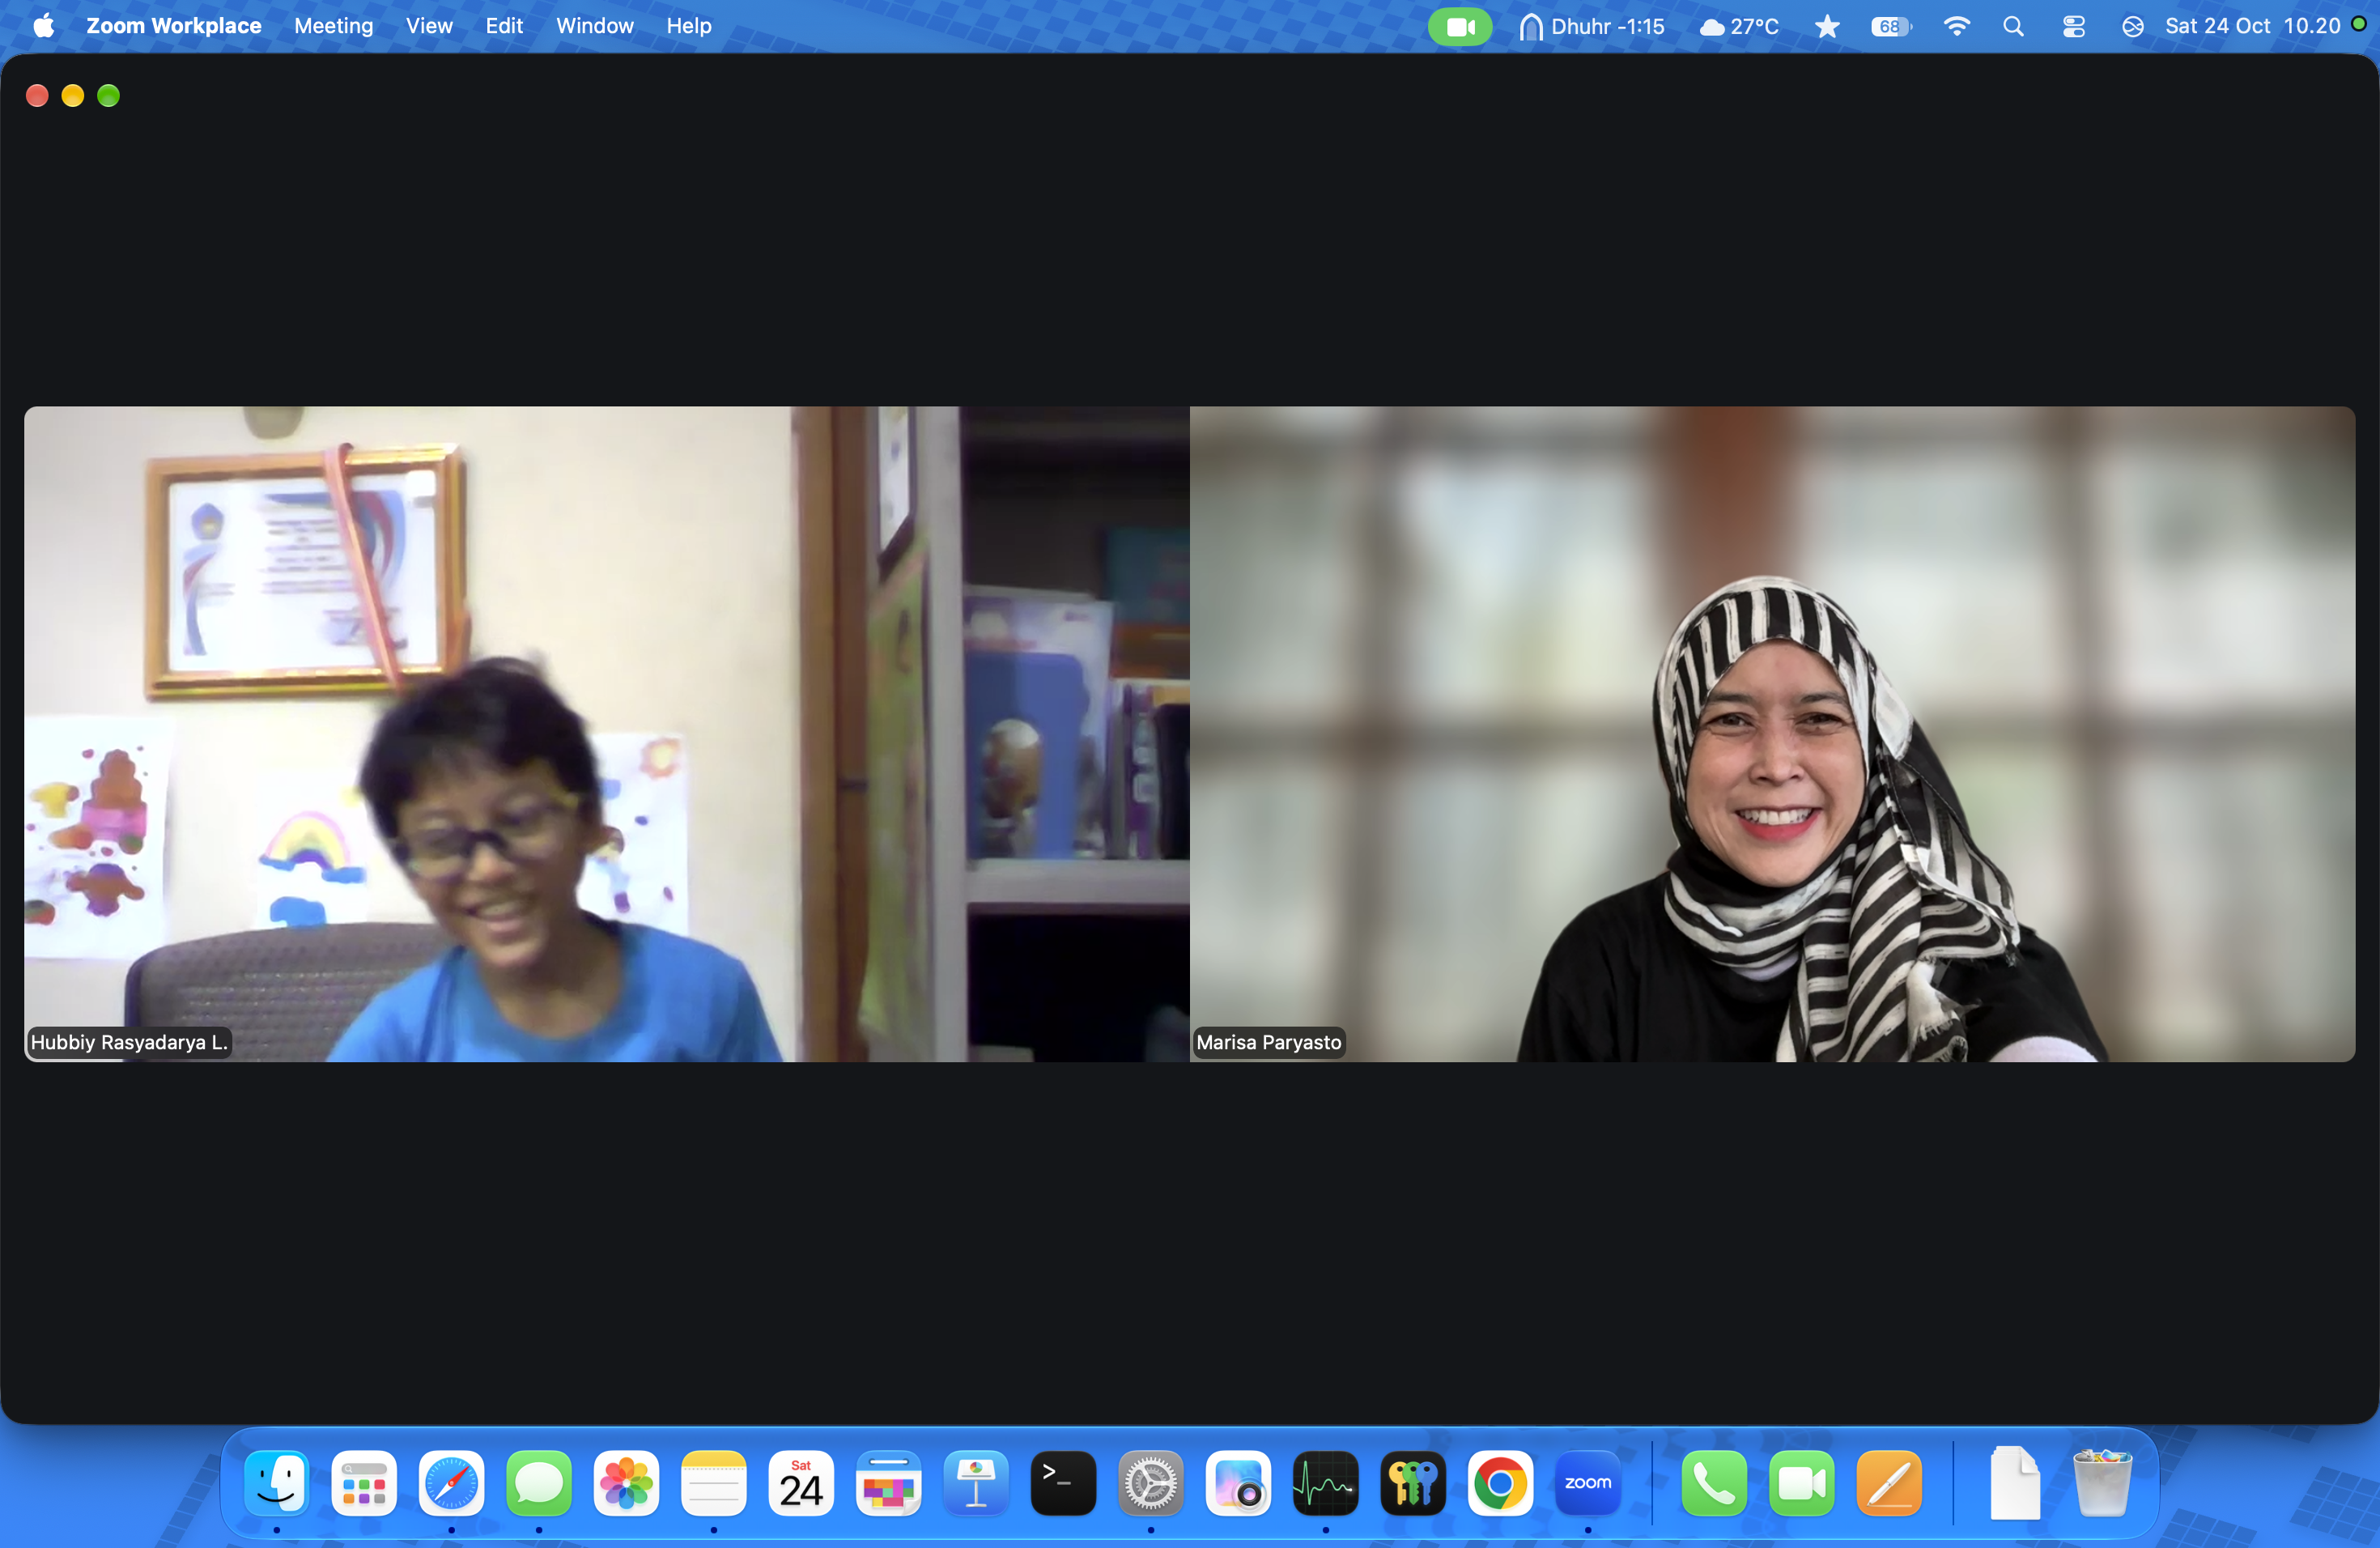Launch Safari from the Dock

451,1483
